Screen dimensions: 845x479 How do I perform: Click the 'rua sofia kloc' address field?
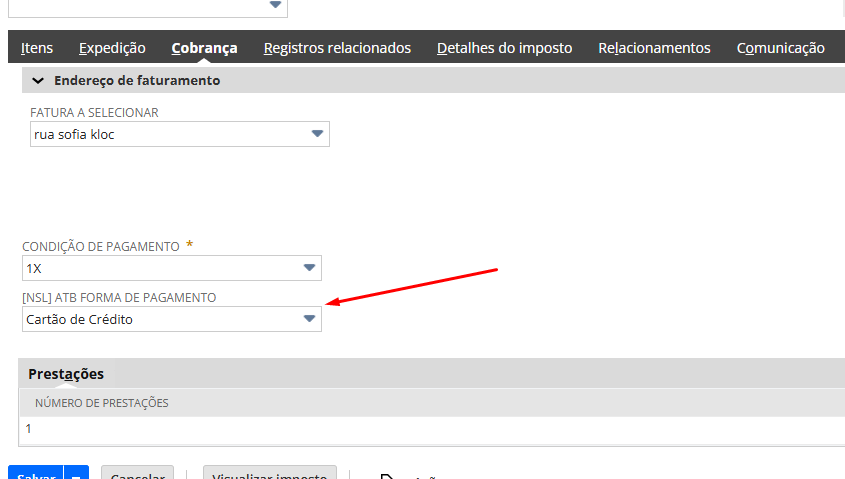tap(160, 134)
